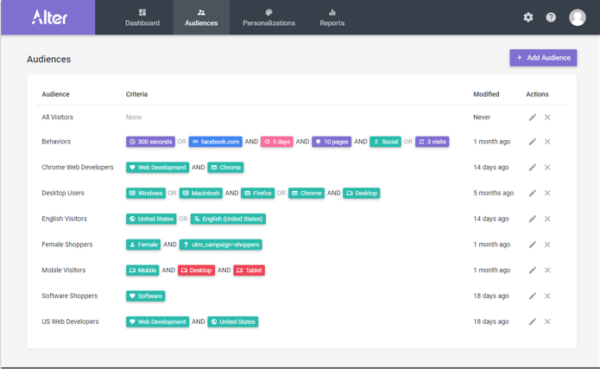The height and width of the screenshot is (369, 600).
Task: Open the help question mark icon
Action: coord(551,17)
